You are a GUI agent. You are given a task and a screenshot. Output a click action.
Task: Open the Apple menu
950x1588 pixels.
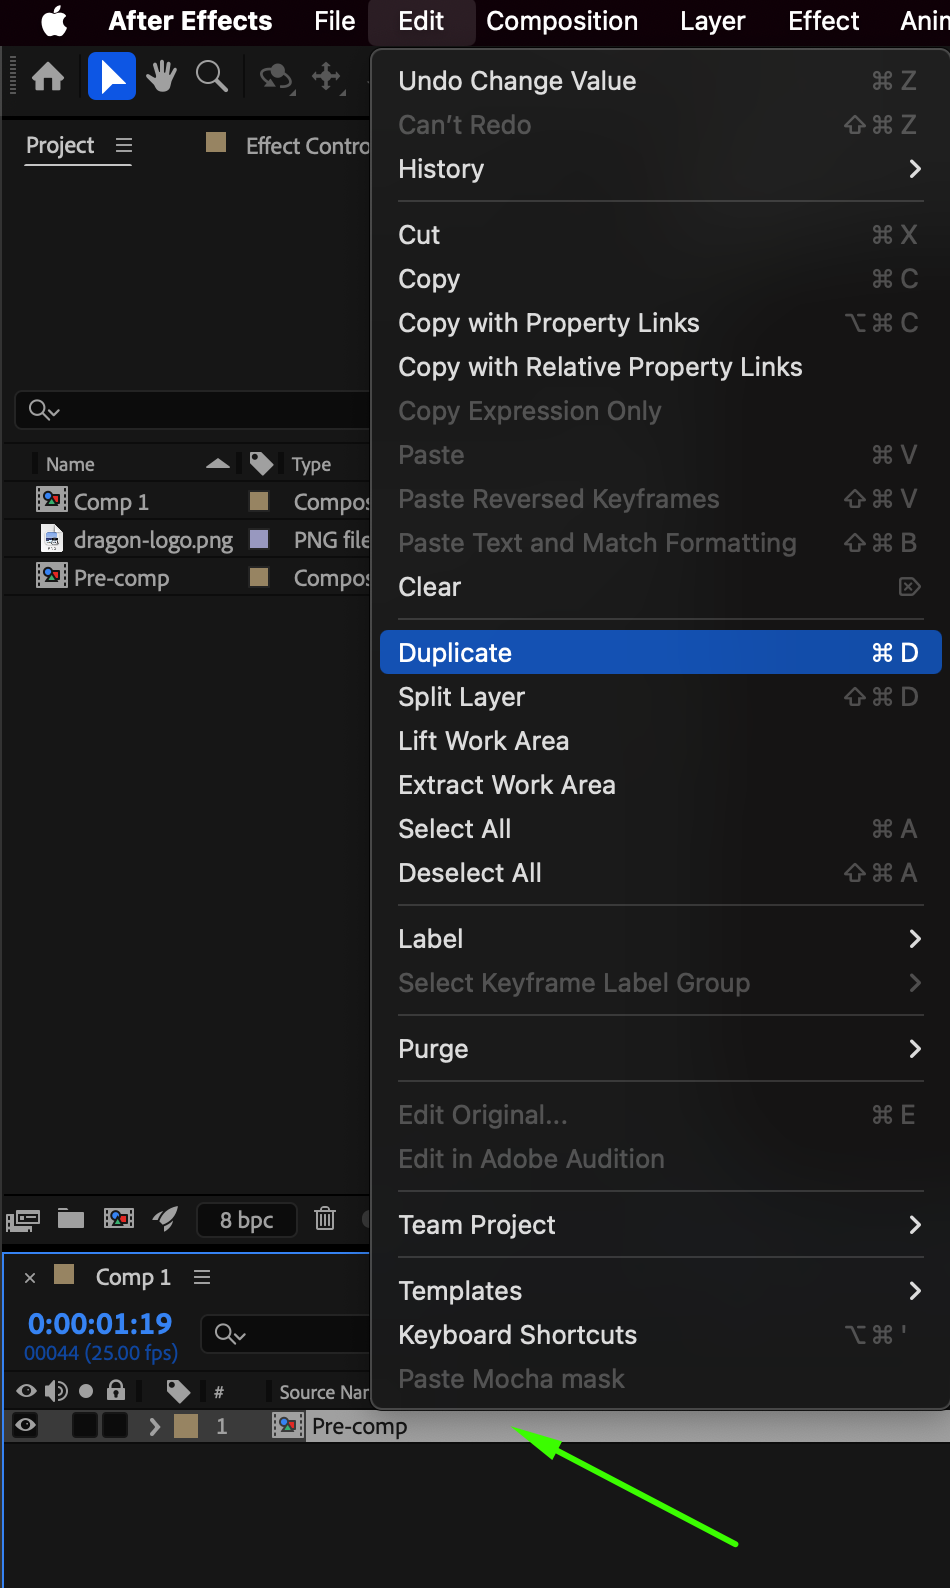pyautogui.click(x=55, y=21)
